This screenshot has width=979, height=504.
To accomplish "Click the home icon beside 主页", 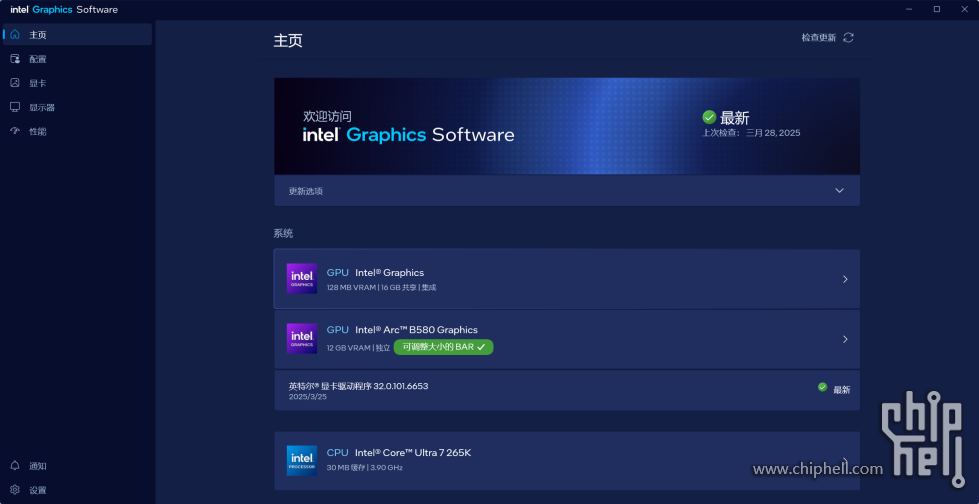I will pyautogui.click(x=15, y=34).
